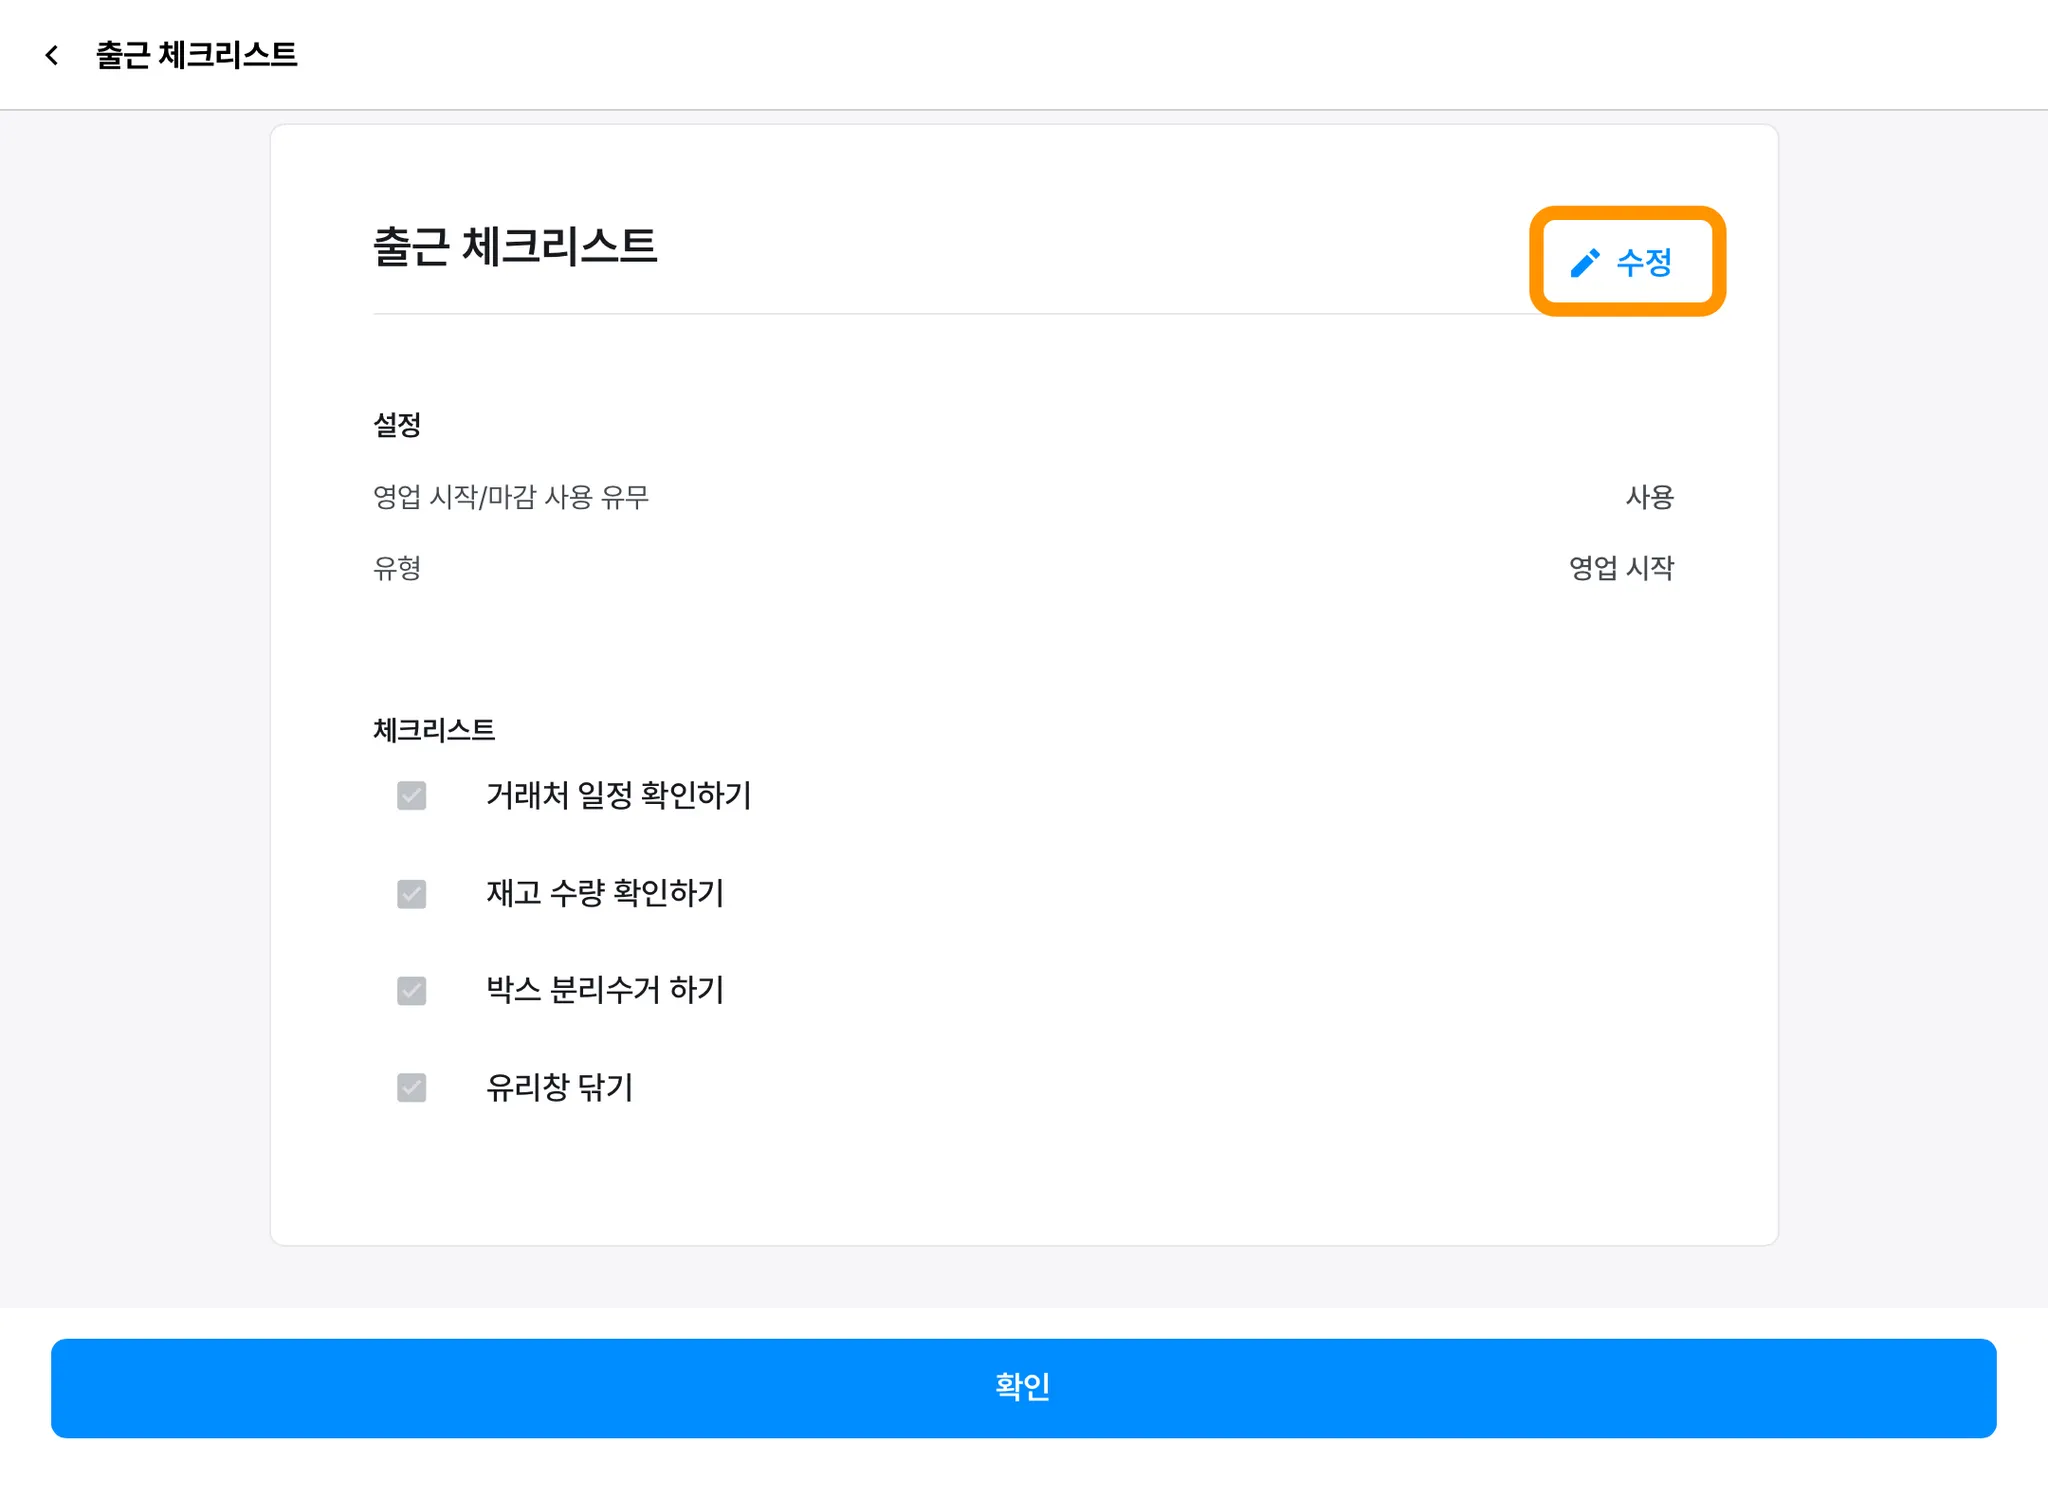Toggle checkbox for 재고 수량 확인하기
The width and height of the screenshot is (2048, 1498).
[x=411, y=893]
